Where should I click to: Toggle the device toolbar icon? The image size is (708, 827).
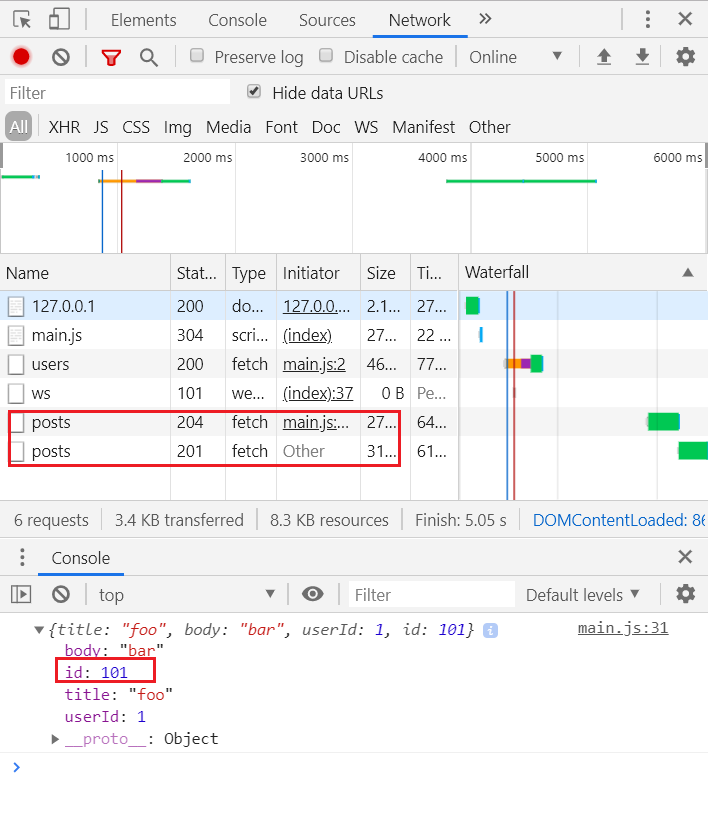(59, 20)
